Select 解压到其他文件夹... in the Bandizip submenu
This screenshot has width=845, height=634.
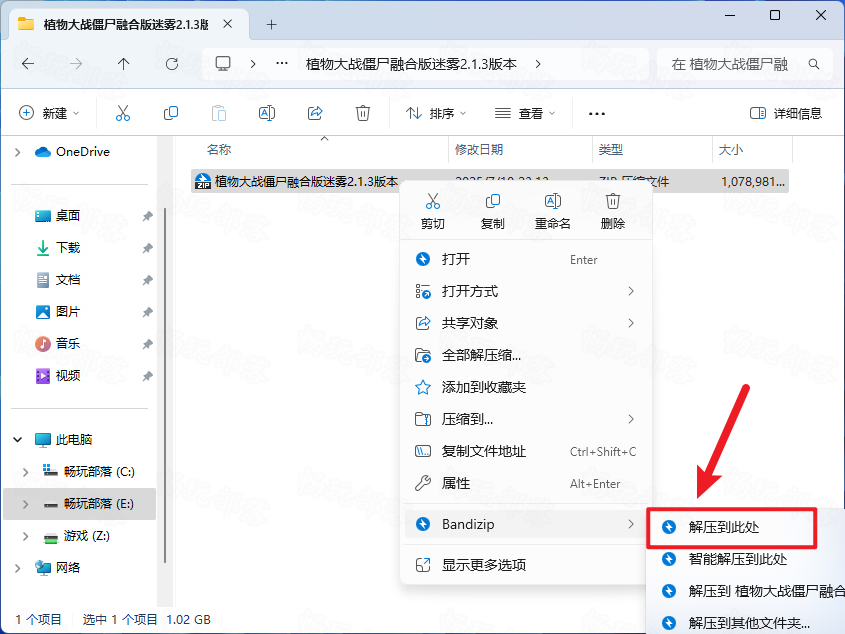pos(747,623)
